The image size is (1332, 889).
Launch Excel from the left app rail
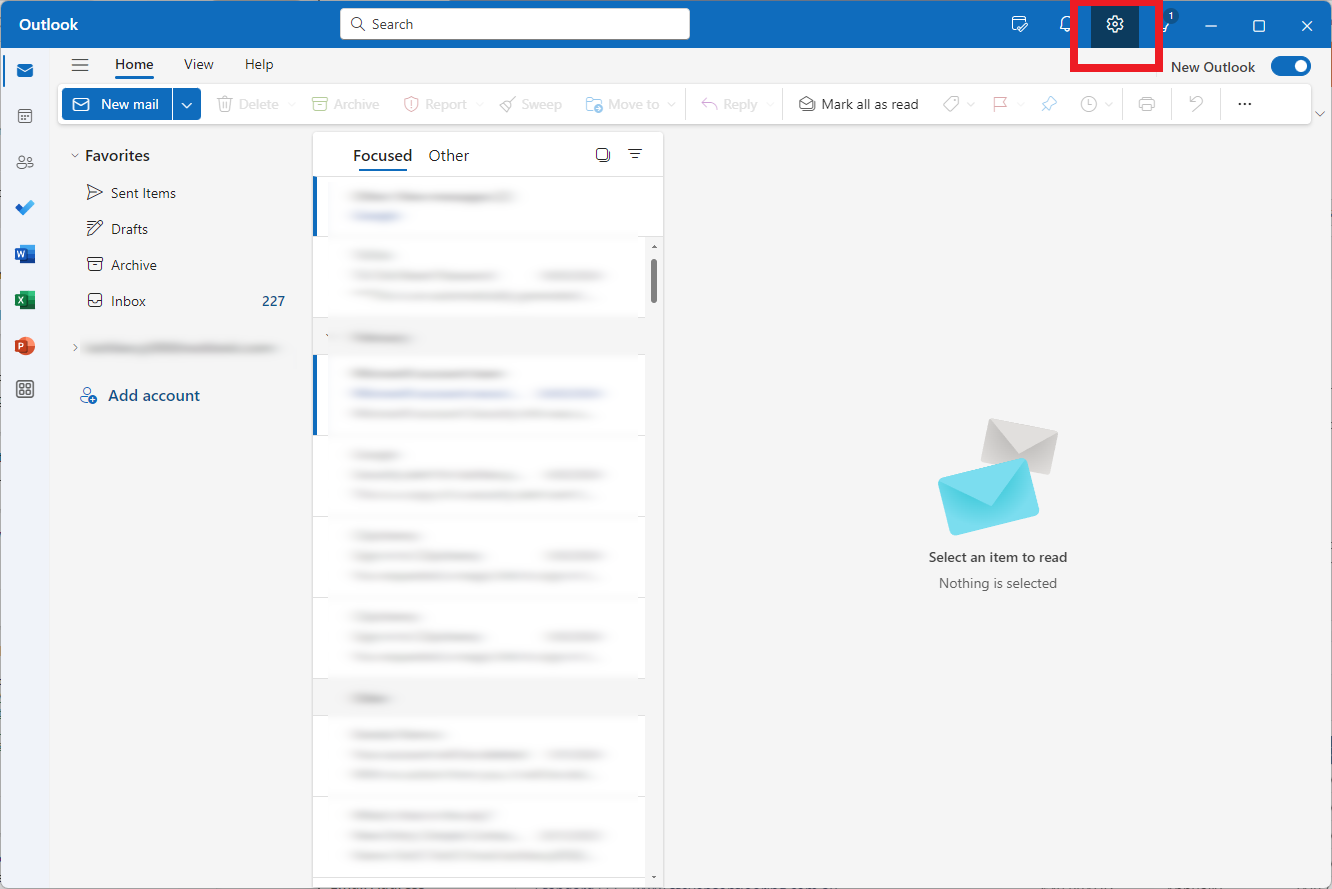(25, 300)
